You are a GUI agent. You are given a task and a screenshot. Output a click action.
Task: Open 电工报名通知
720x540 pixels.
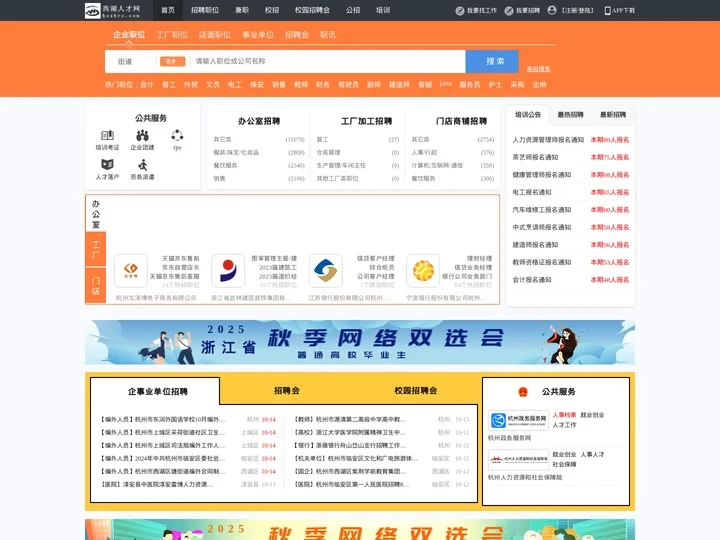coord(532,192)
